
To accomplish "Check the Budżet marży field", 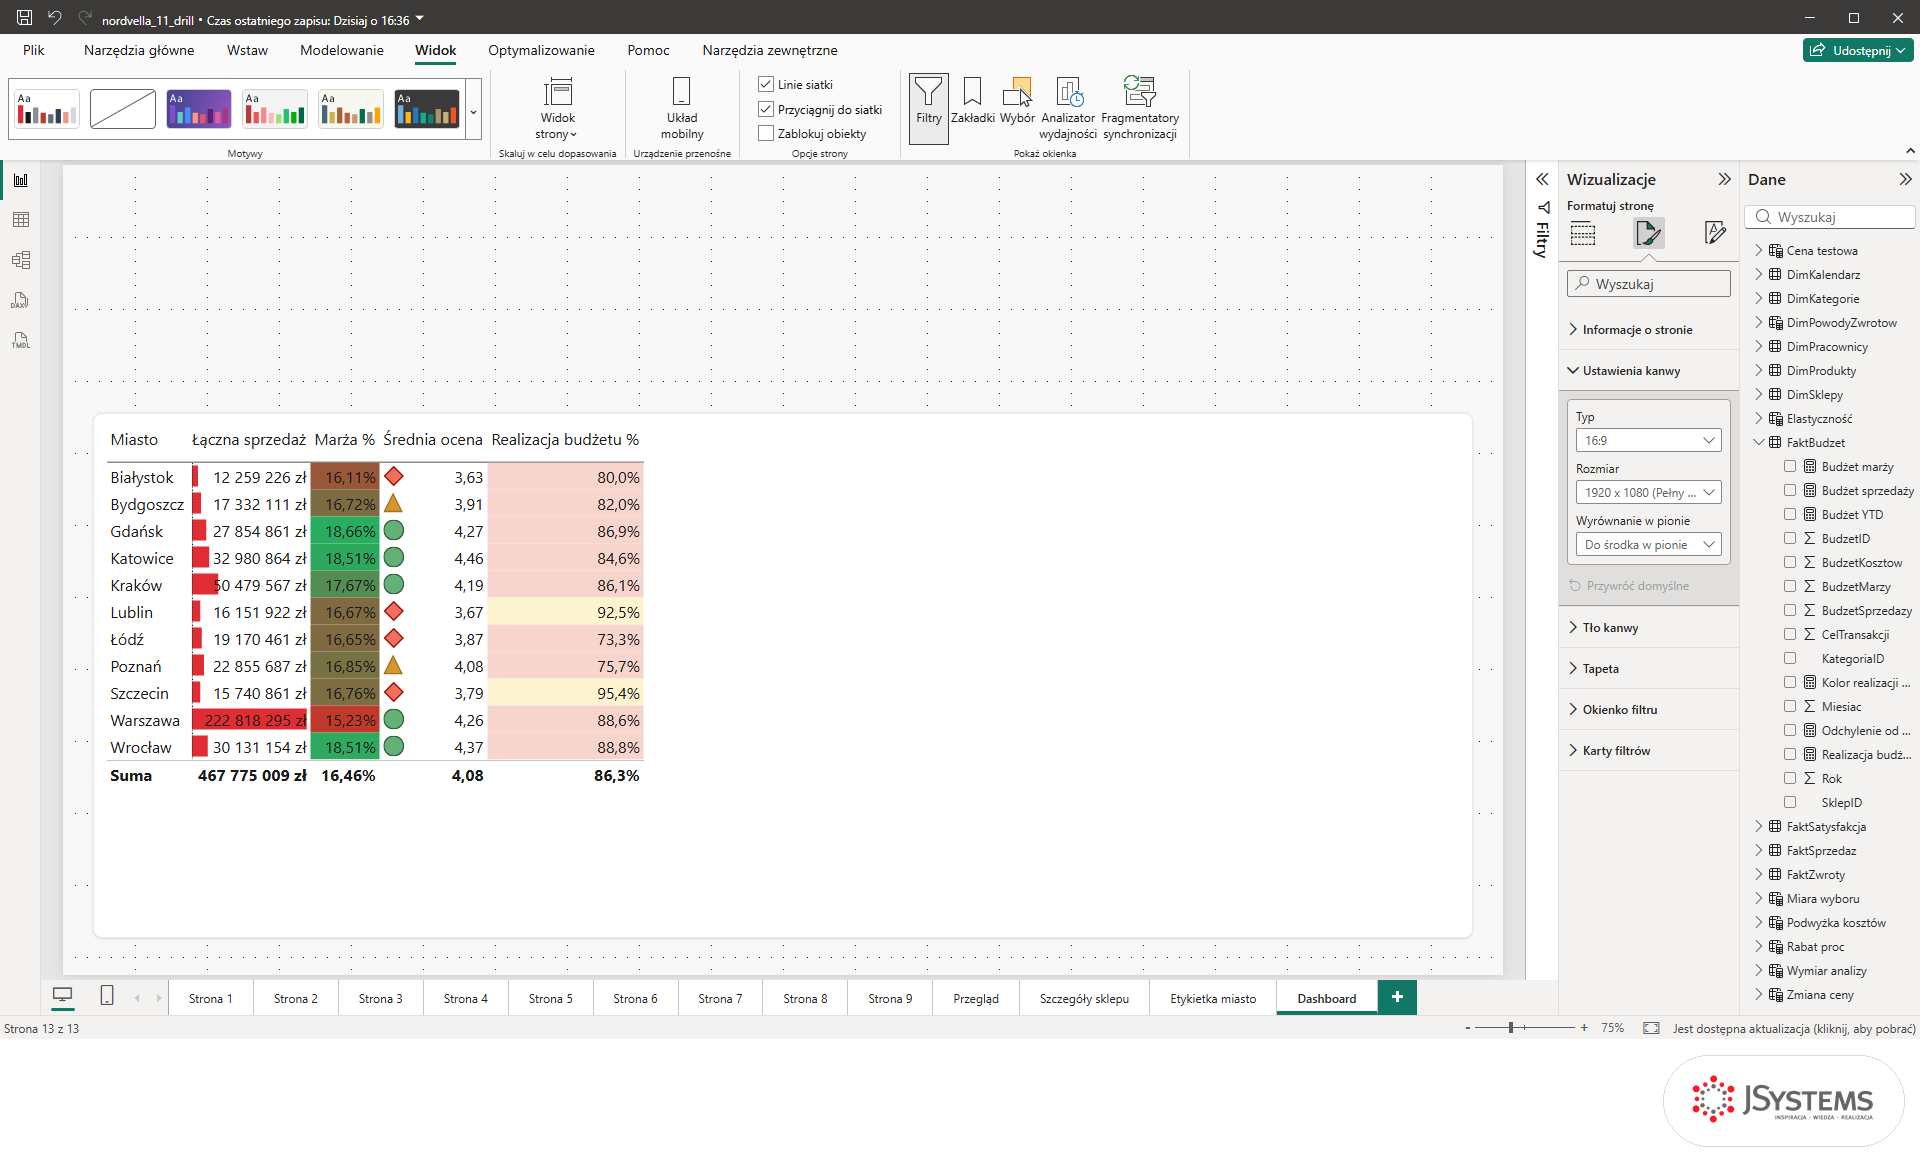I will click(1790, 466).
